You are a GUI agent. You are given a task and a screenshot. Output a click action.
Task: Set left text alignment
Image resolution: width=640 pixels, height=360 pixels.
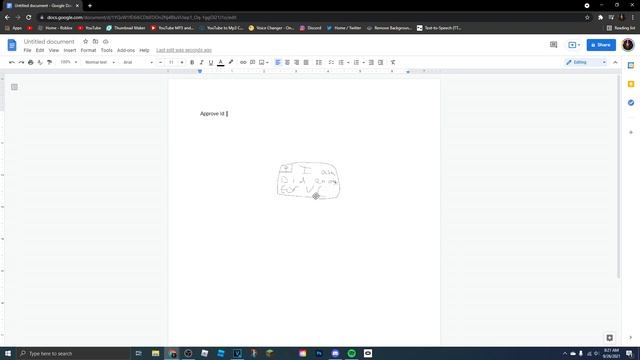coord(278,62)
